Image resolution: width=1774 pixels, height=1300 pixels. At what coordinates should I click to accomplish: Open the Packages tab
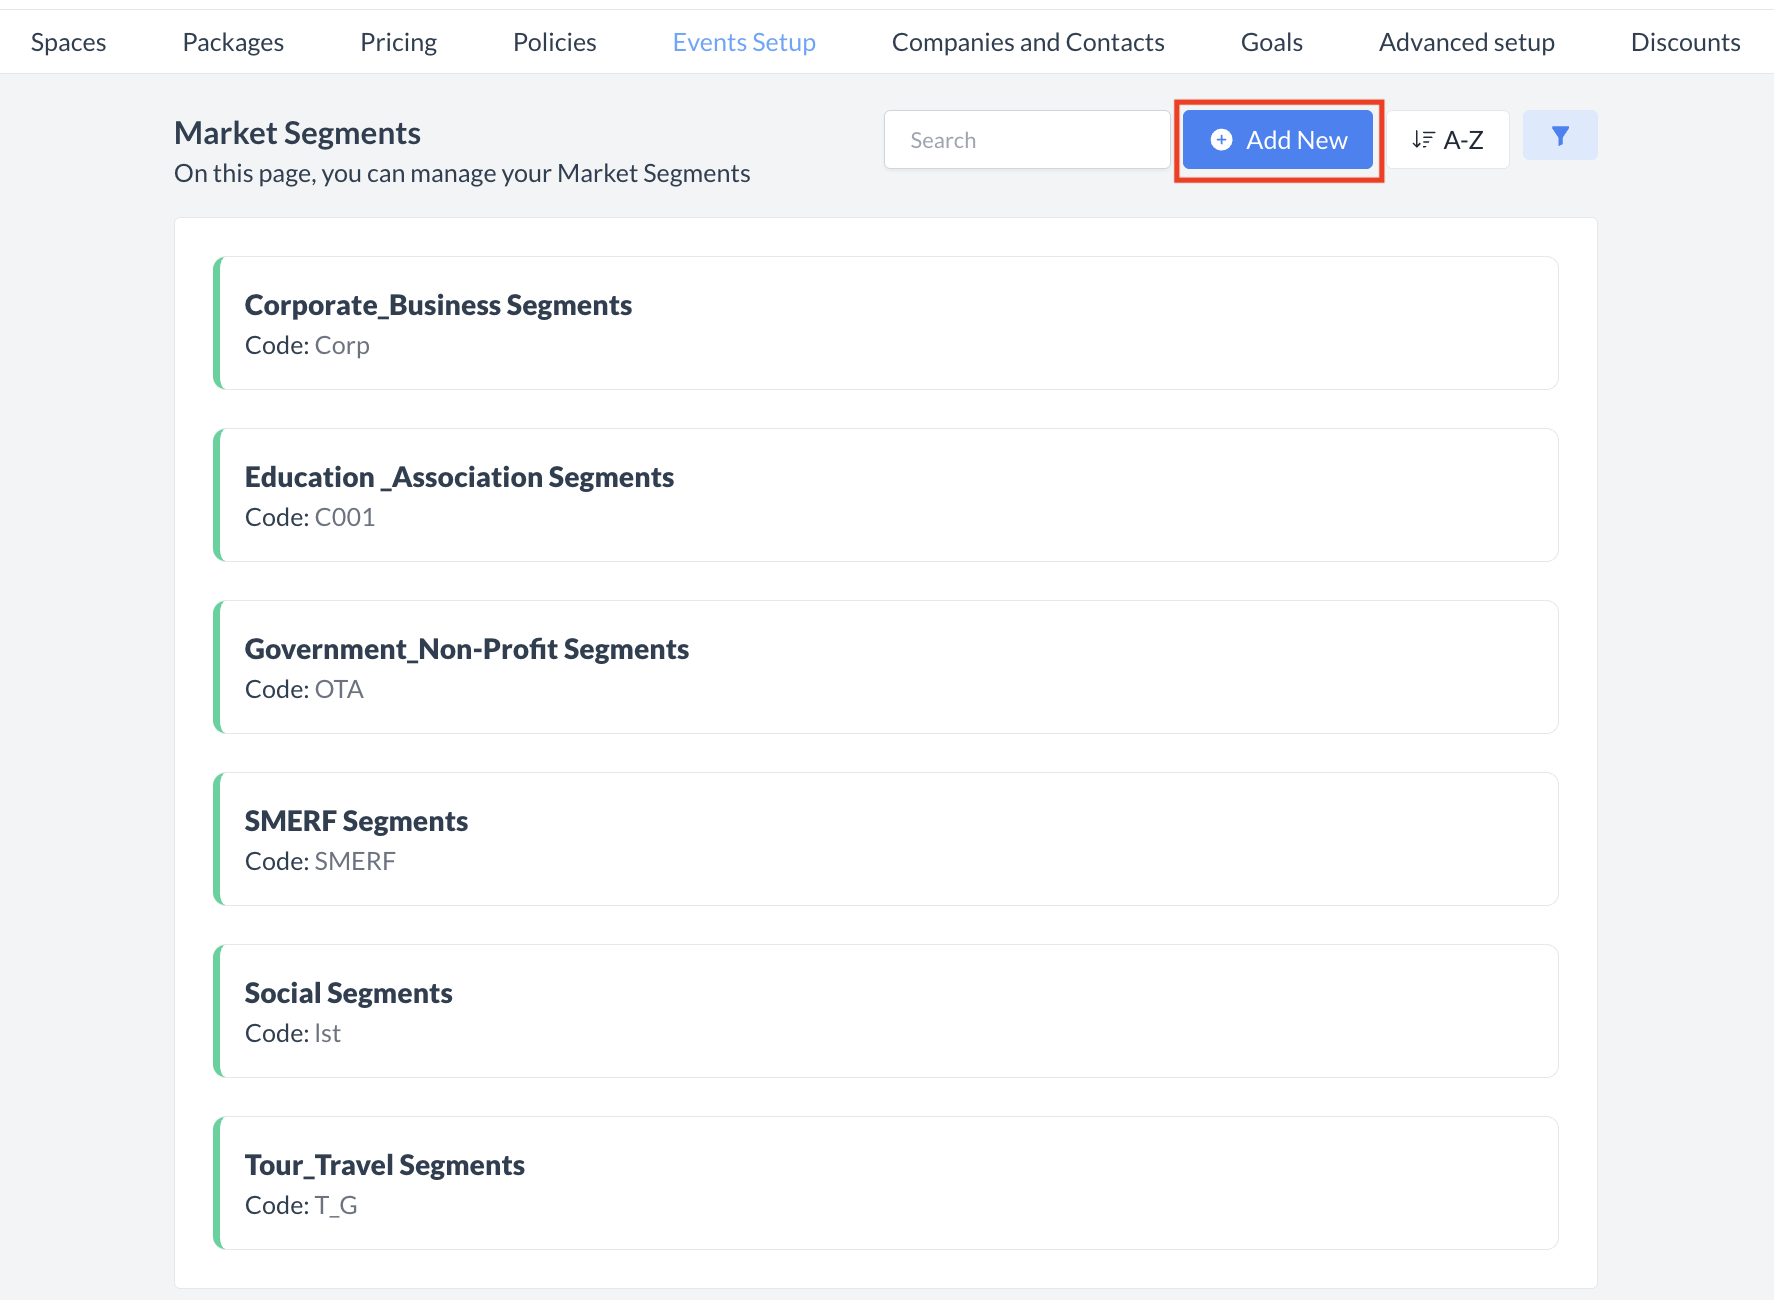click(233, 42)
